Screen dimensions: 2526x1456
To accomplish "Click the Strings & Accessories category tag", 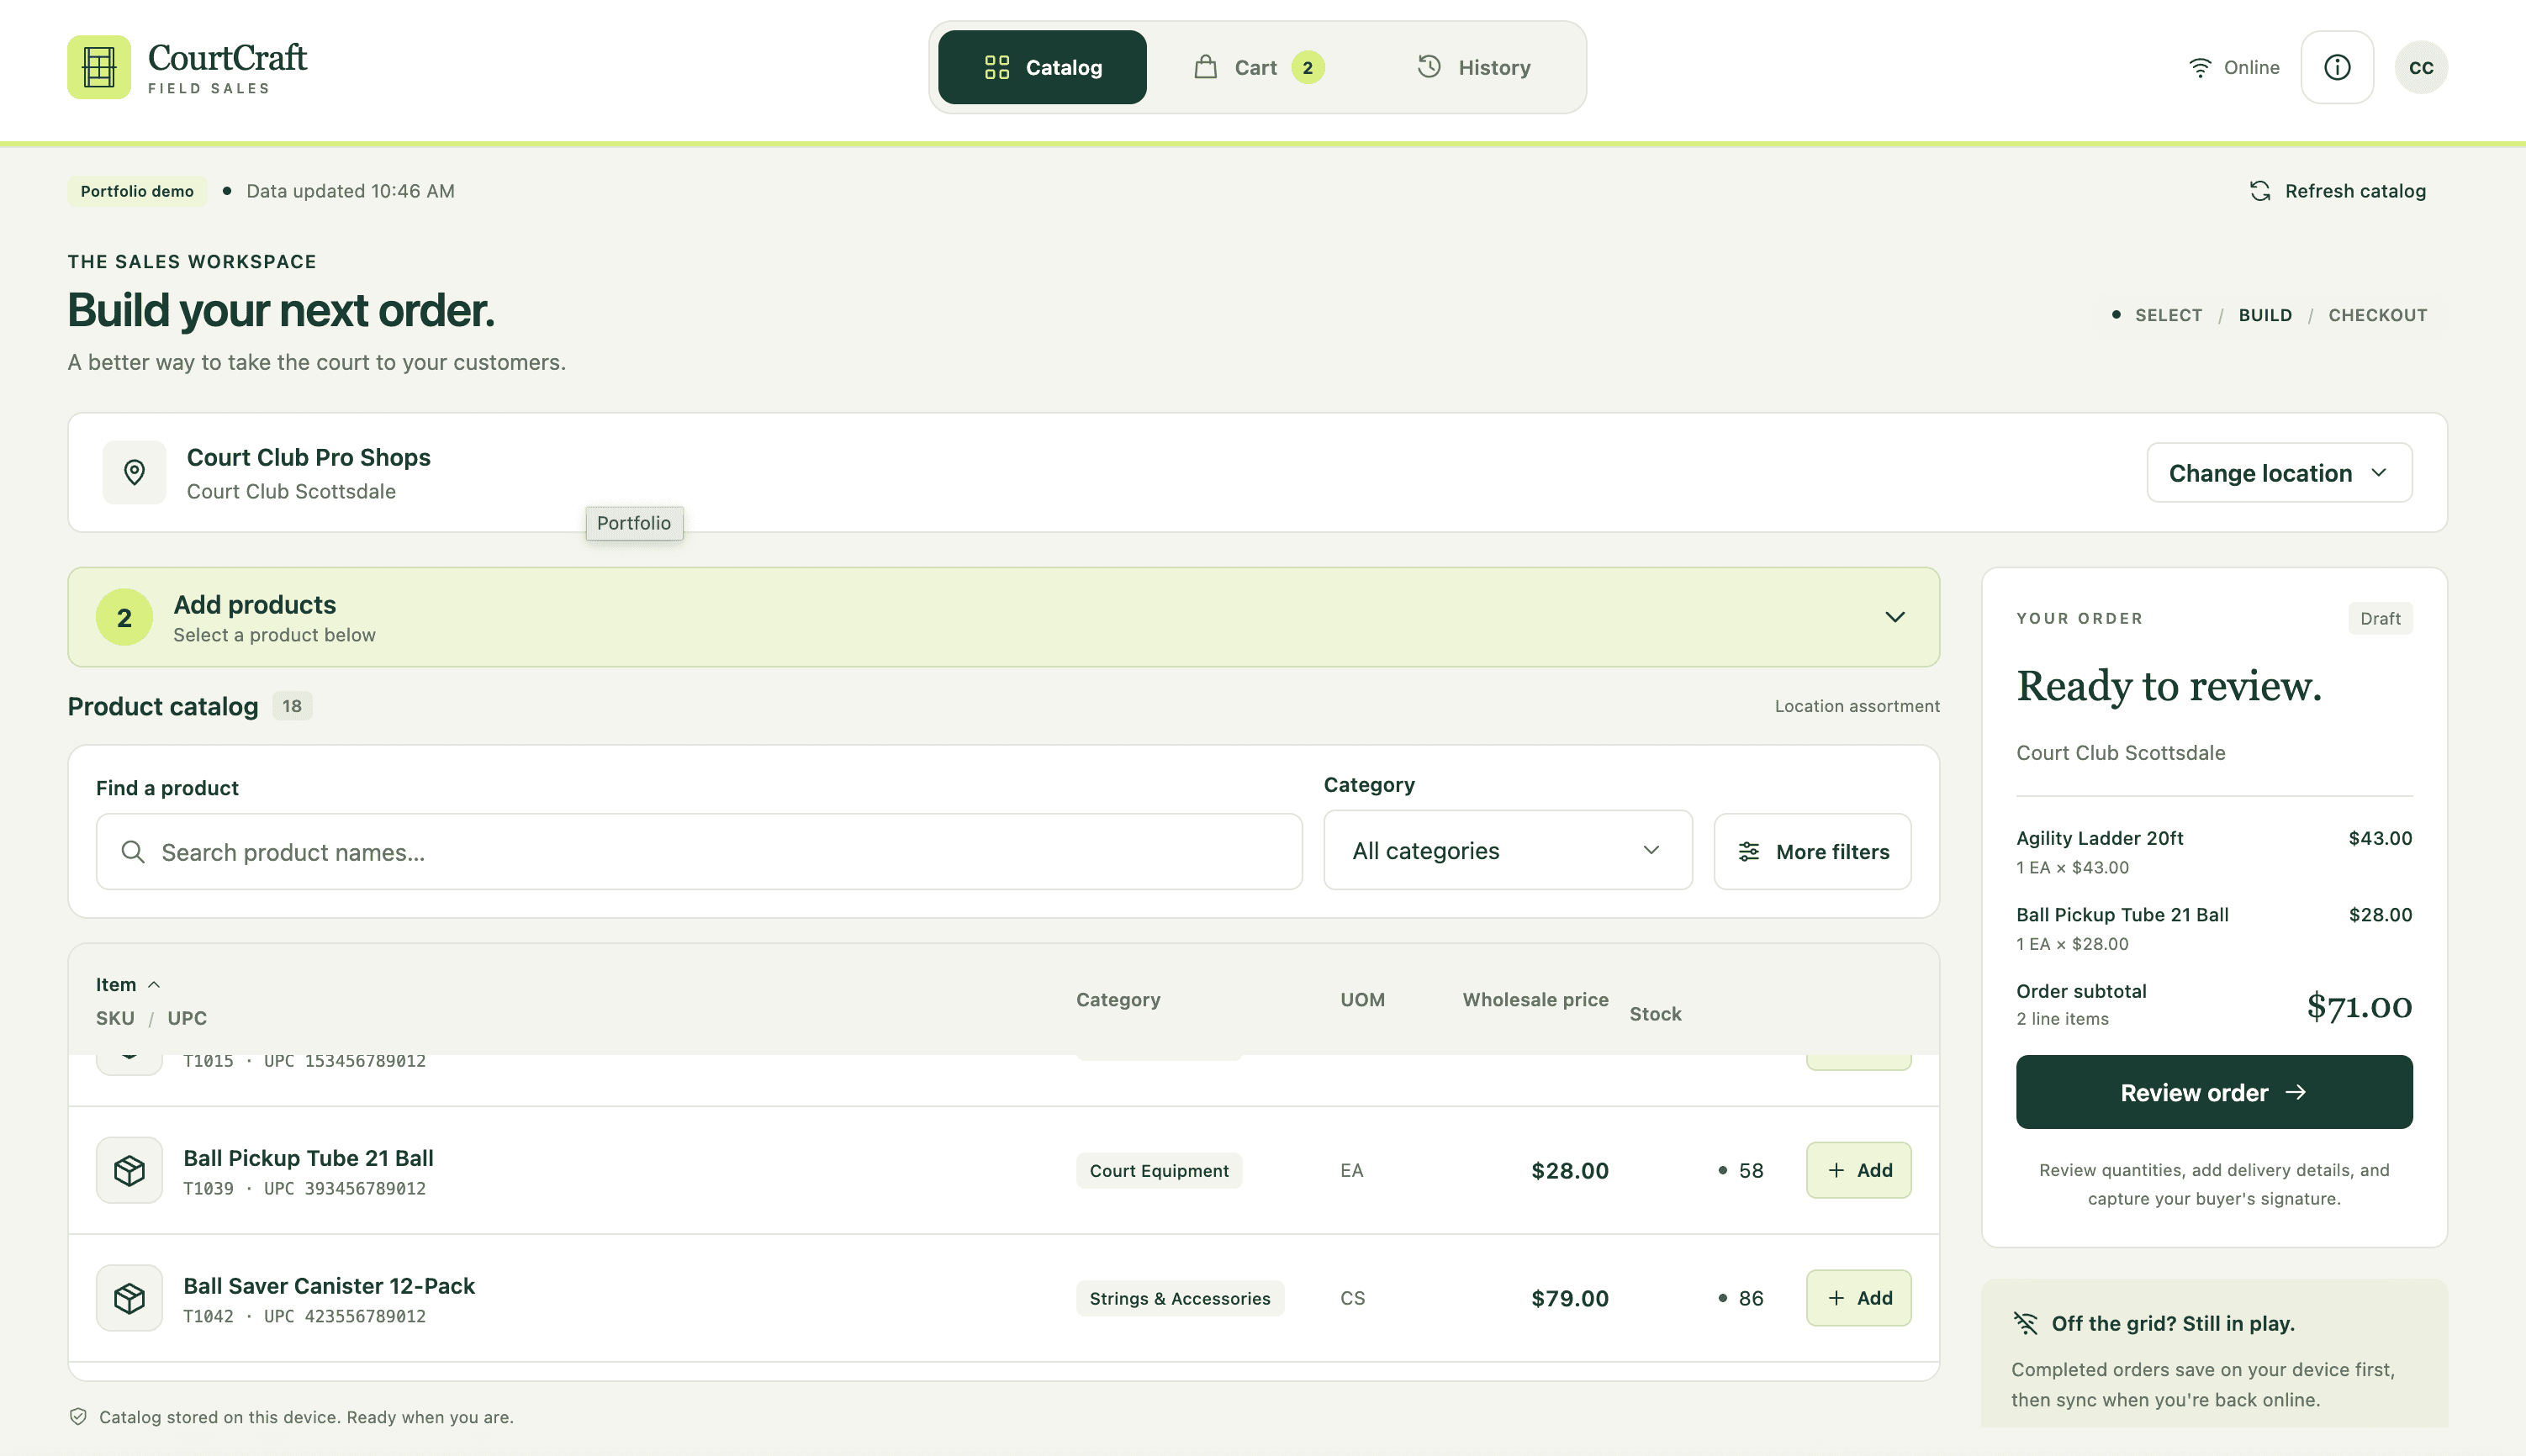I will point(1180,1298).
